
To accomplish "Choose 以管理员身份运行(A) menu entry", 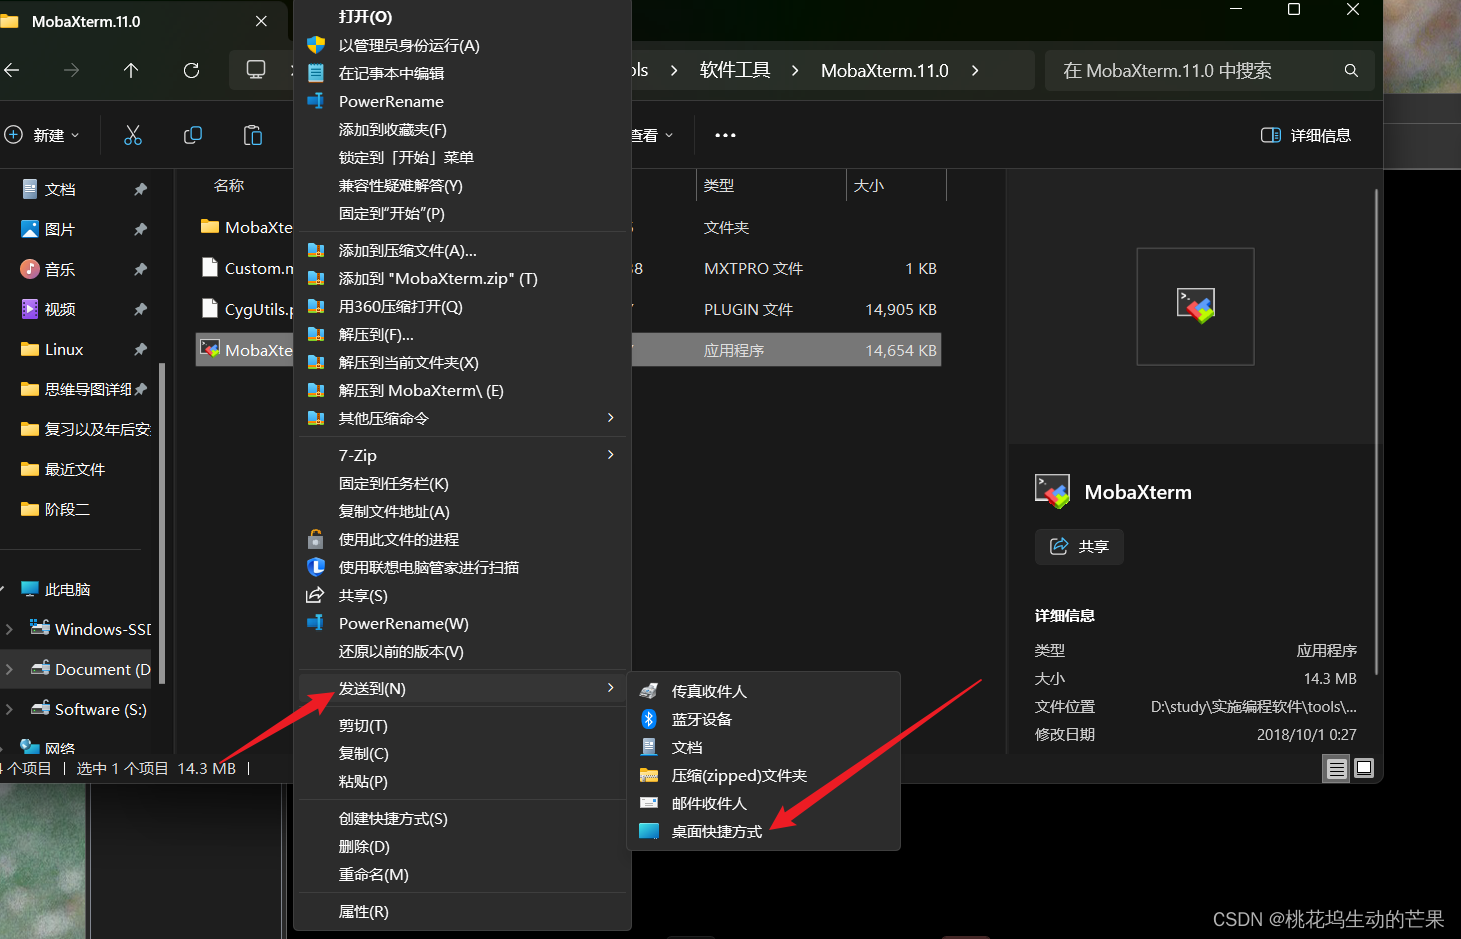I will [x=462, y=45].
